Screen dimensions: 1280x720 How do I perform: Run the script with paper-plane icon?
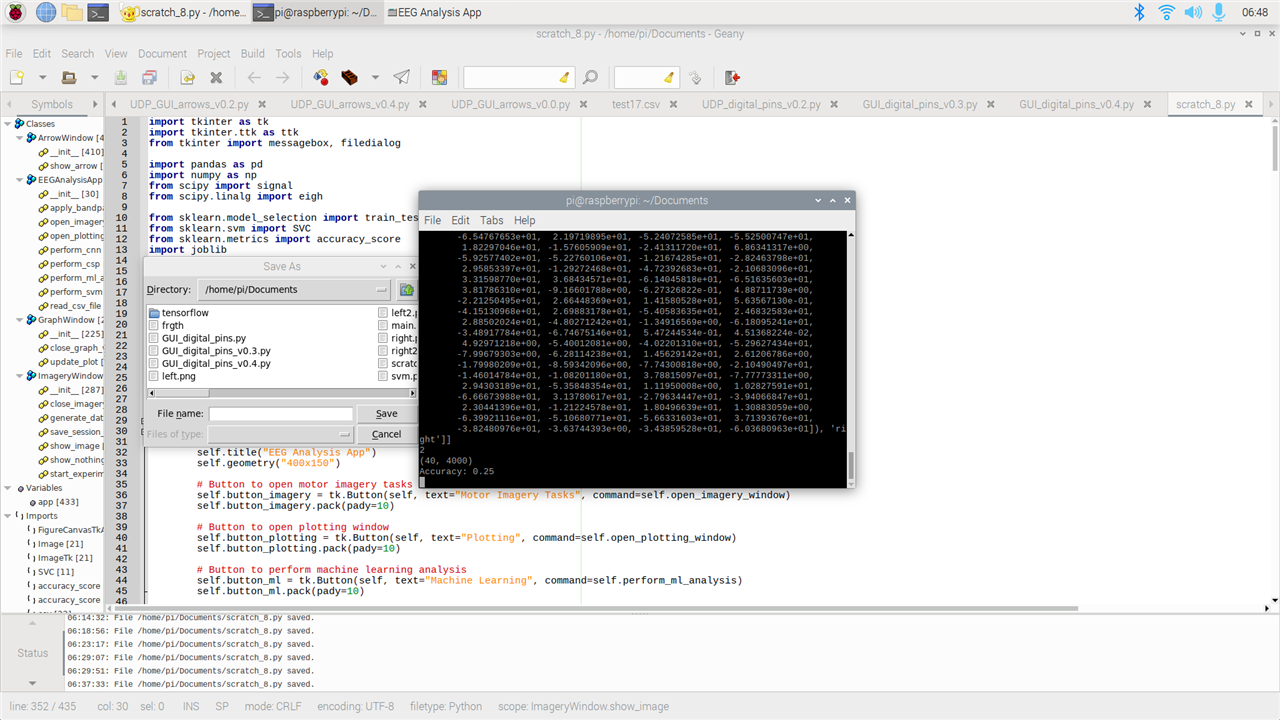point(401,77)
